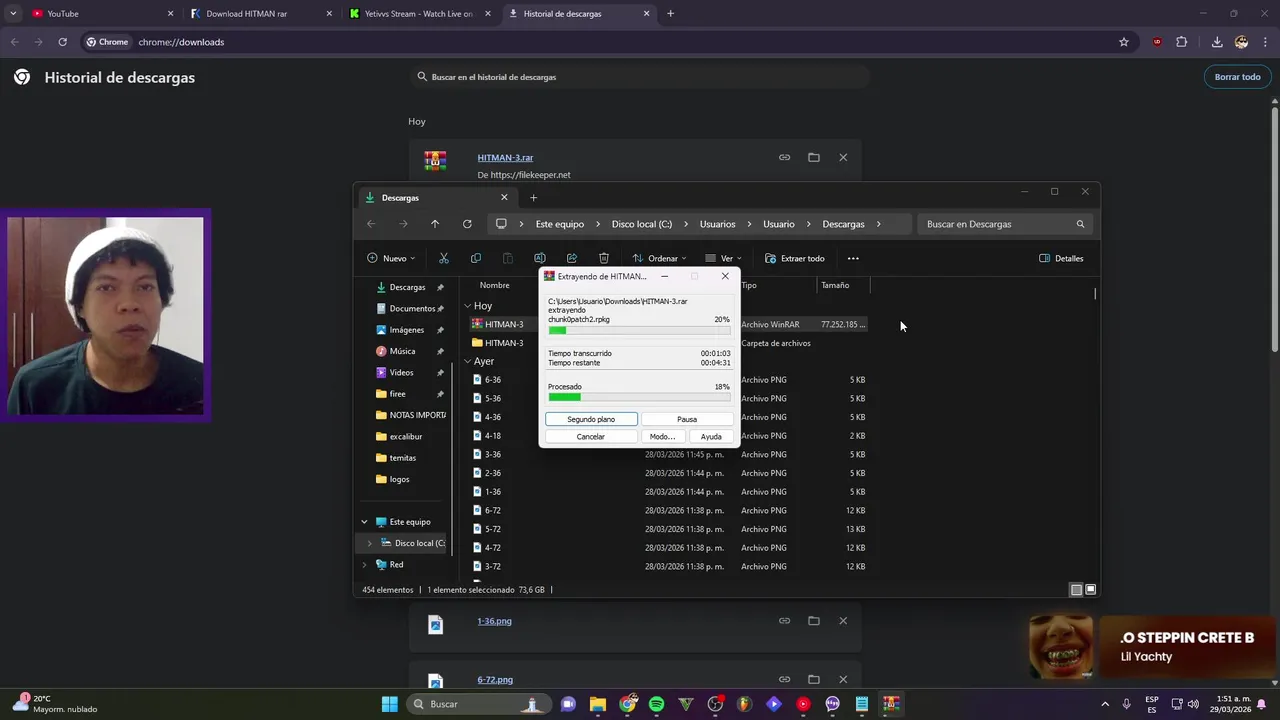Screen dimensions: 1280x720
Task: Pause the WinRAR extraction
Action: click(x=687, y=419)
